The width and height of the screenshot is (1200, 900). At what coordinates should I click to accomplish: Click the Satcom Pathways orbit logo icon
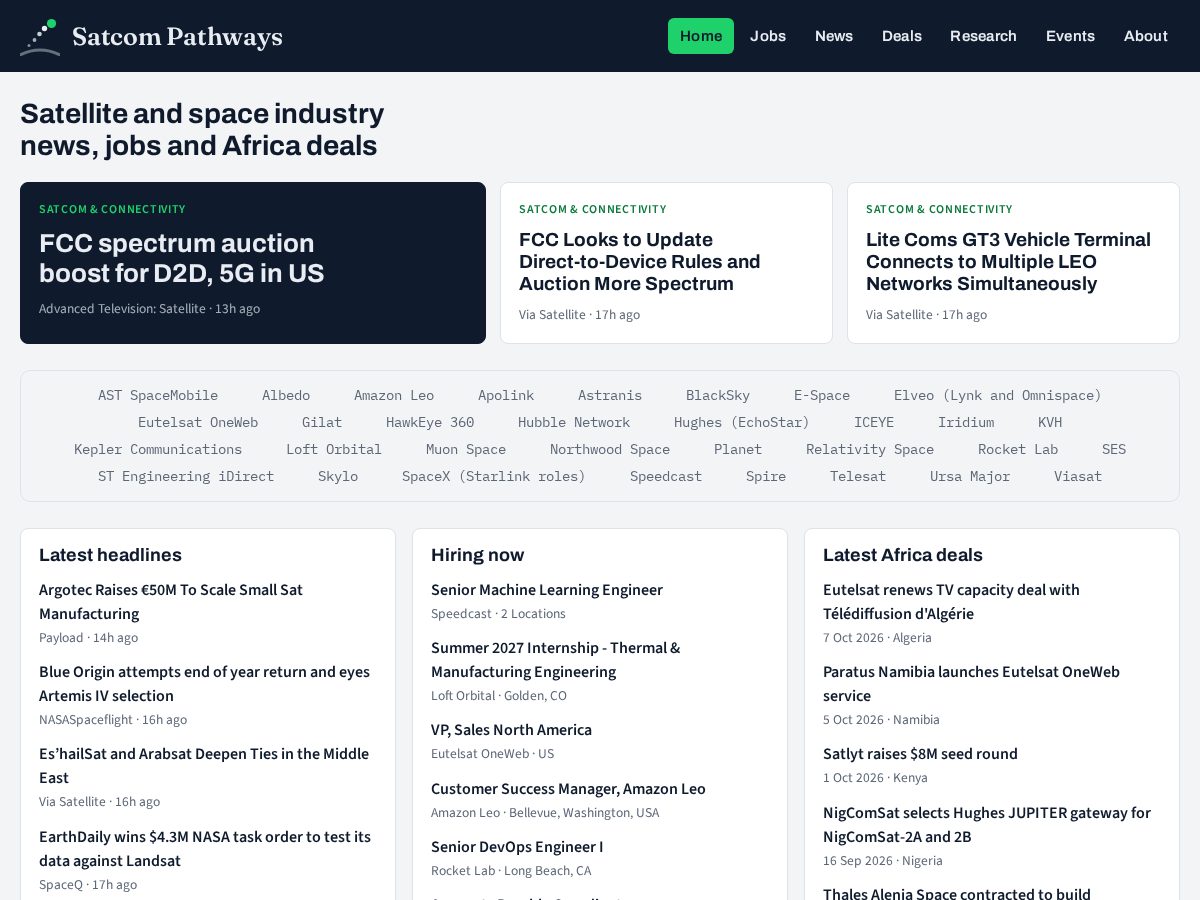[x=40, y=37]
